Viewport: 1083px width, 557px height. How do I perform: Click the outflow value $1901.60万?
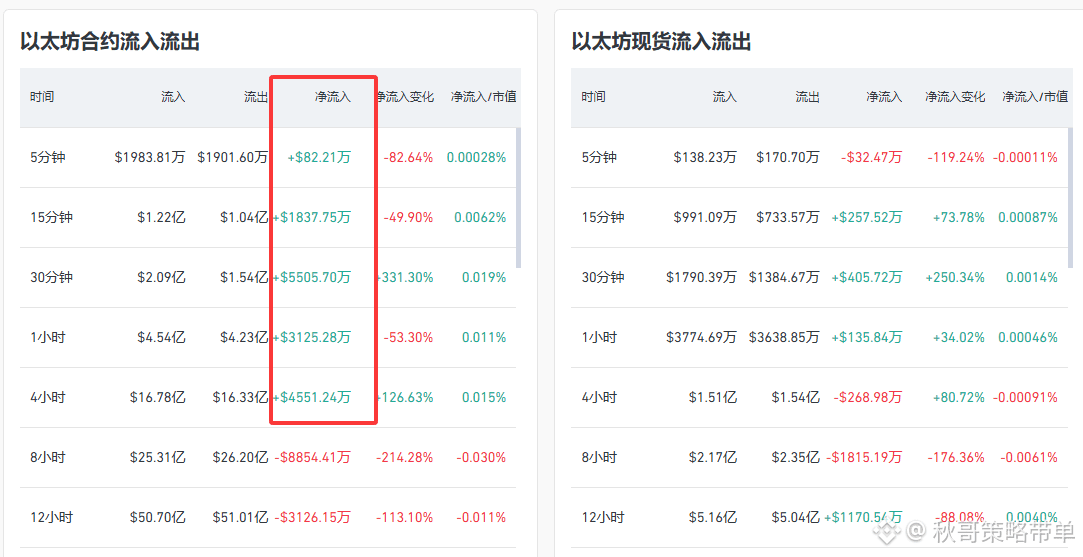[x=233, y=158]
